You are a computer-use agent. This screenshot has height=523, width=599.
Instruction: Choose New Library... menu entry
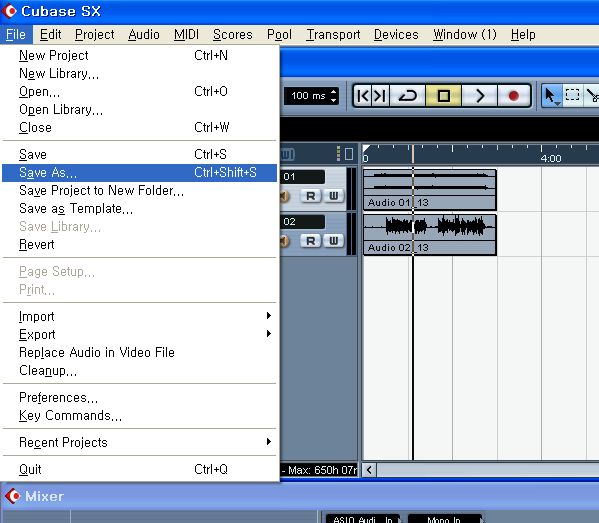coord(139,73)
